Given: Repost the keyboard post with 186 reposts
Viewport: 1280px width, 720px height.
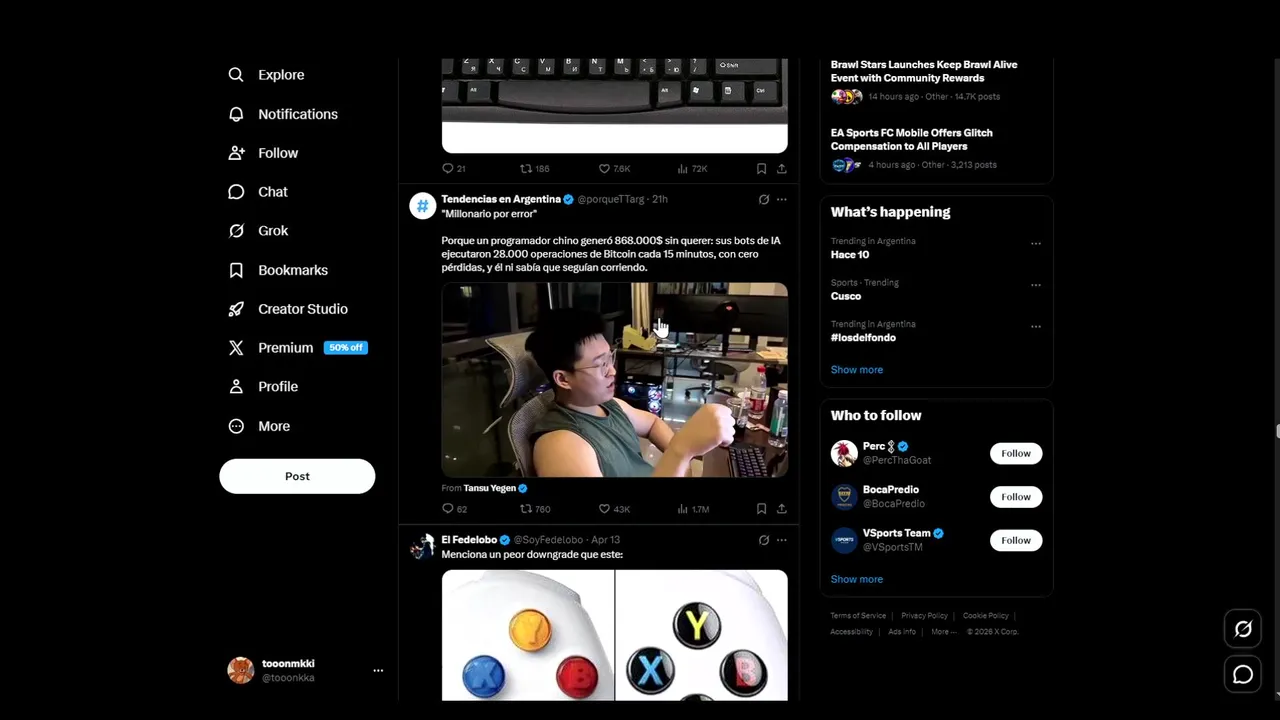Looking at the screenshot, I should pyautogui.click(x=535, y=169).
